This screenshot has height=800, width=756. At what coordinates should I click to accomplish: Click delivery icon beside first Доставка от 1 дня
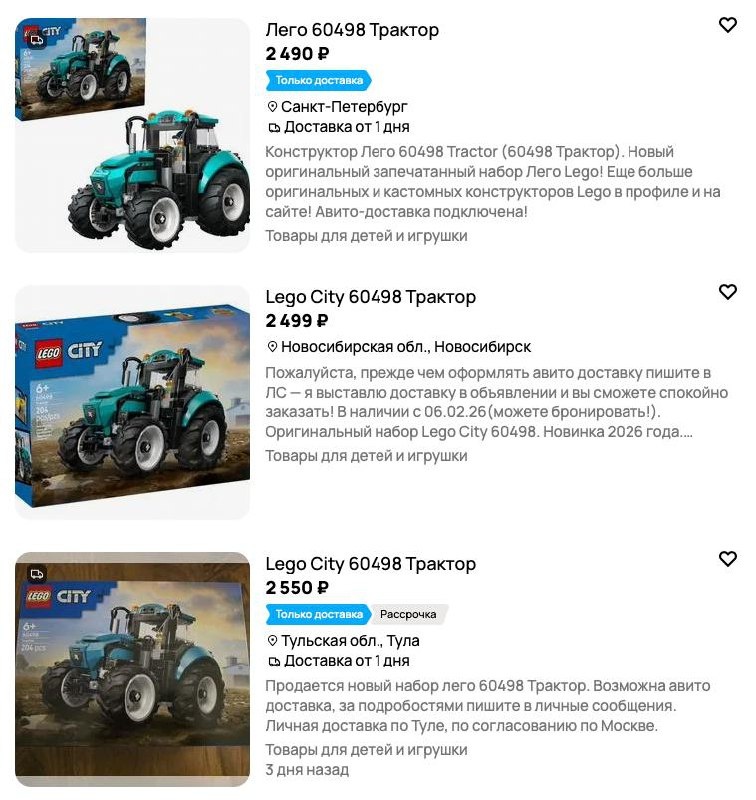click(x=274, y=128)
